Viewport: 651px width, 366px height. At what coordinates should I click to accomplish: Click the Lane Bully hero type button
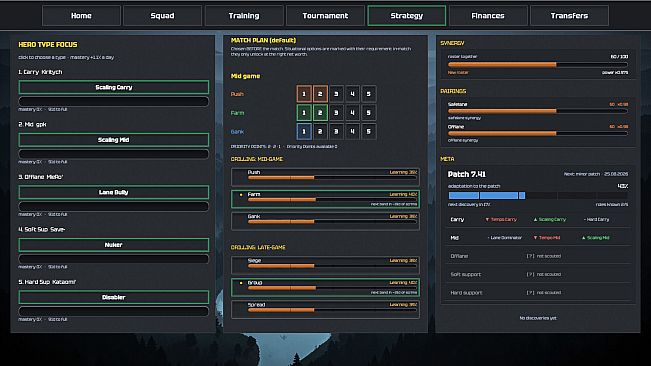113,193
